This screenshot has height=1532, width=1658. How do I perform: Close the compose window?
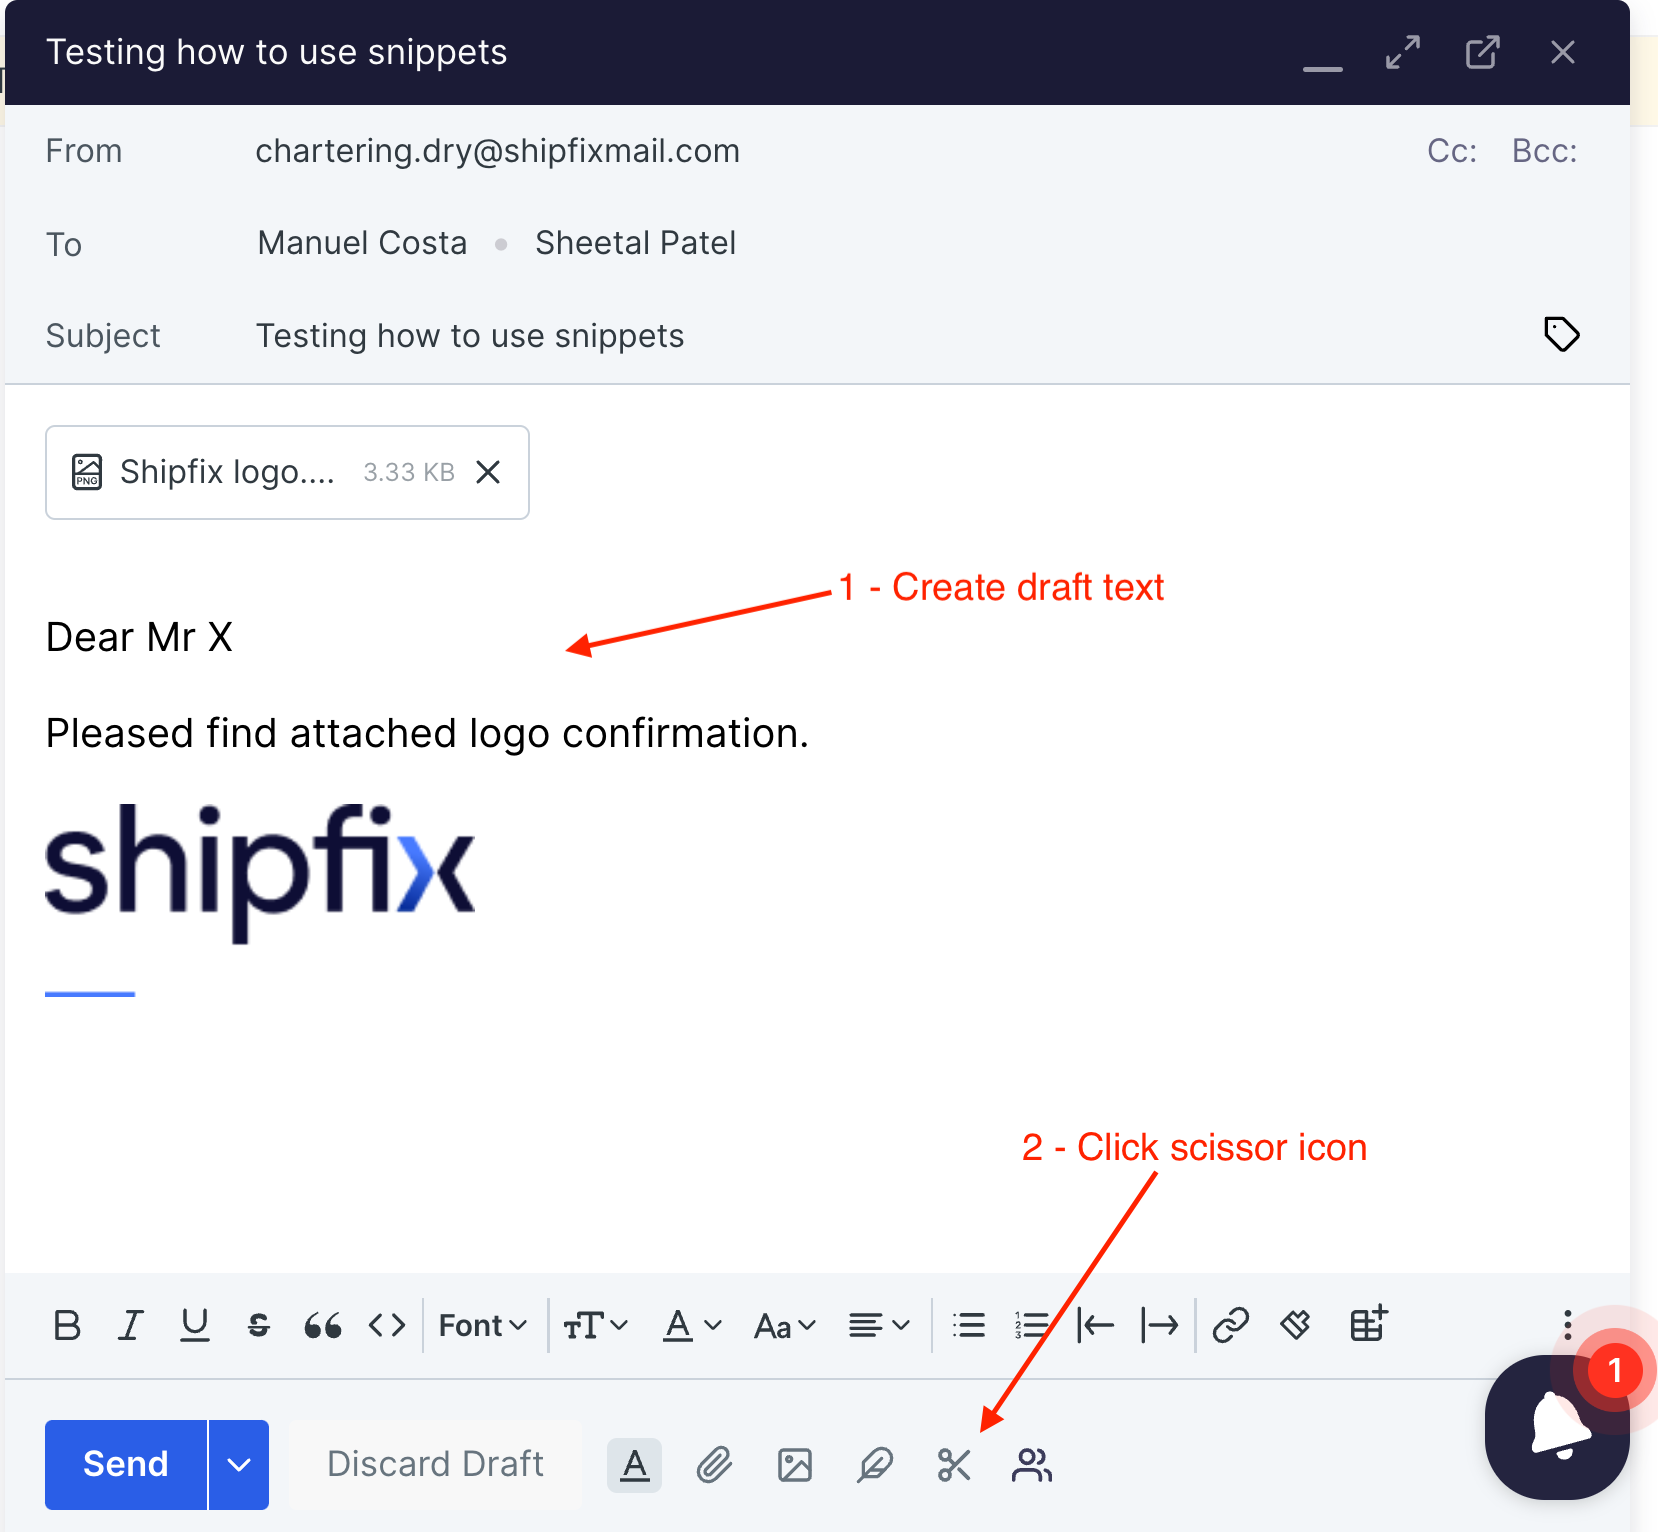click(1563, 52)
